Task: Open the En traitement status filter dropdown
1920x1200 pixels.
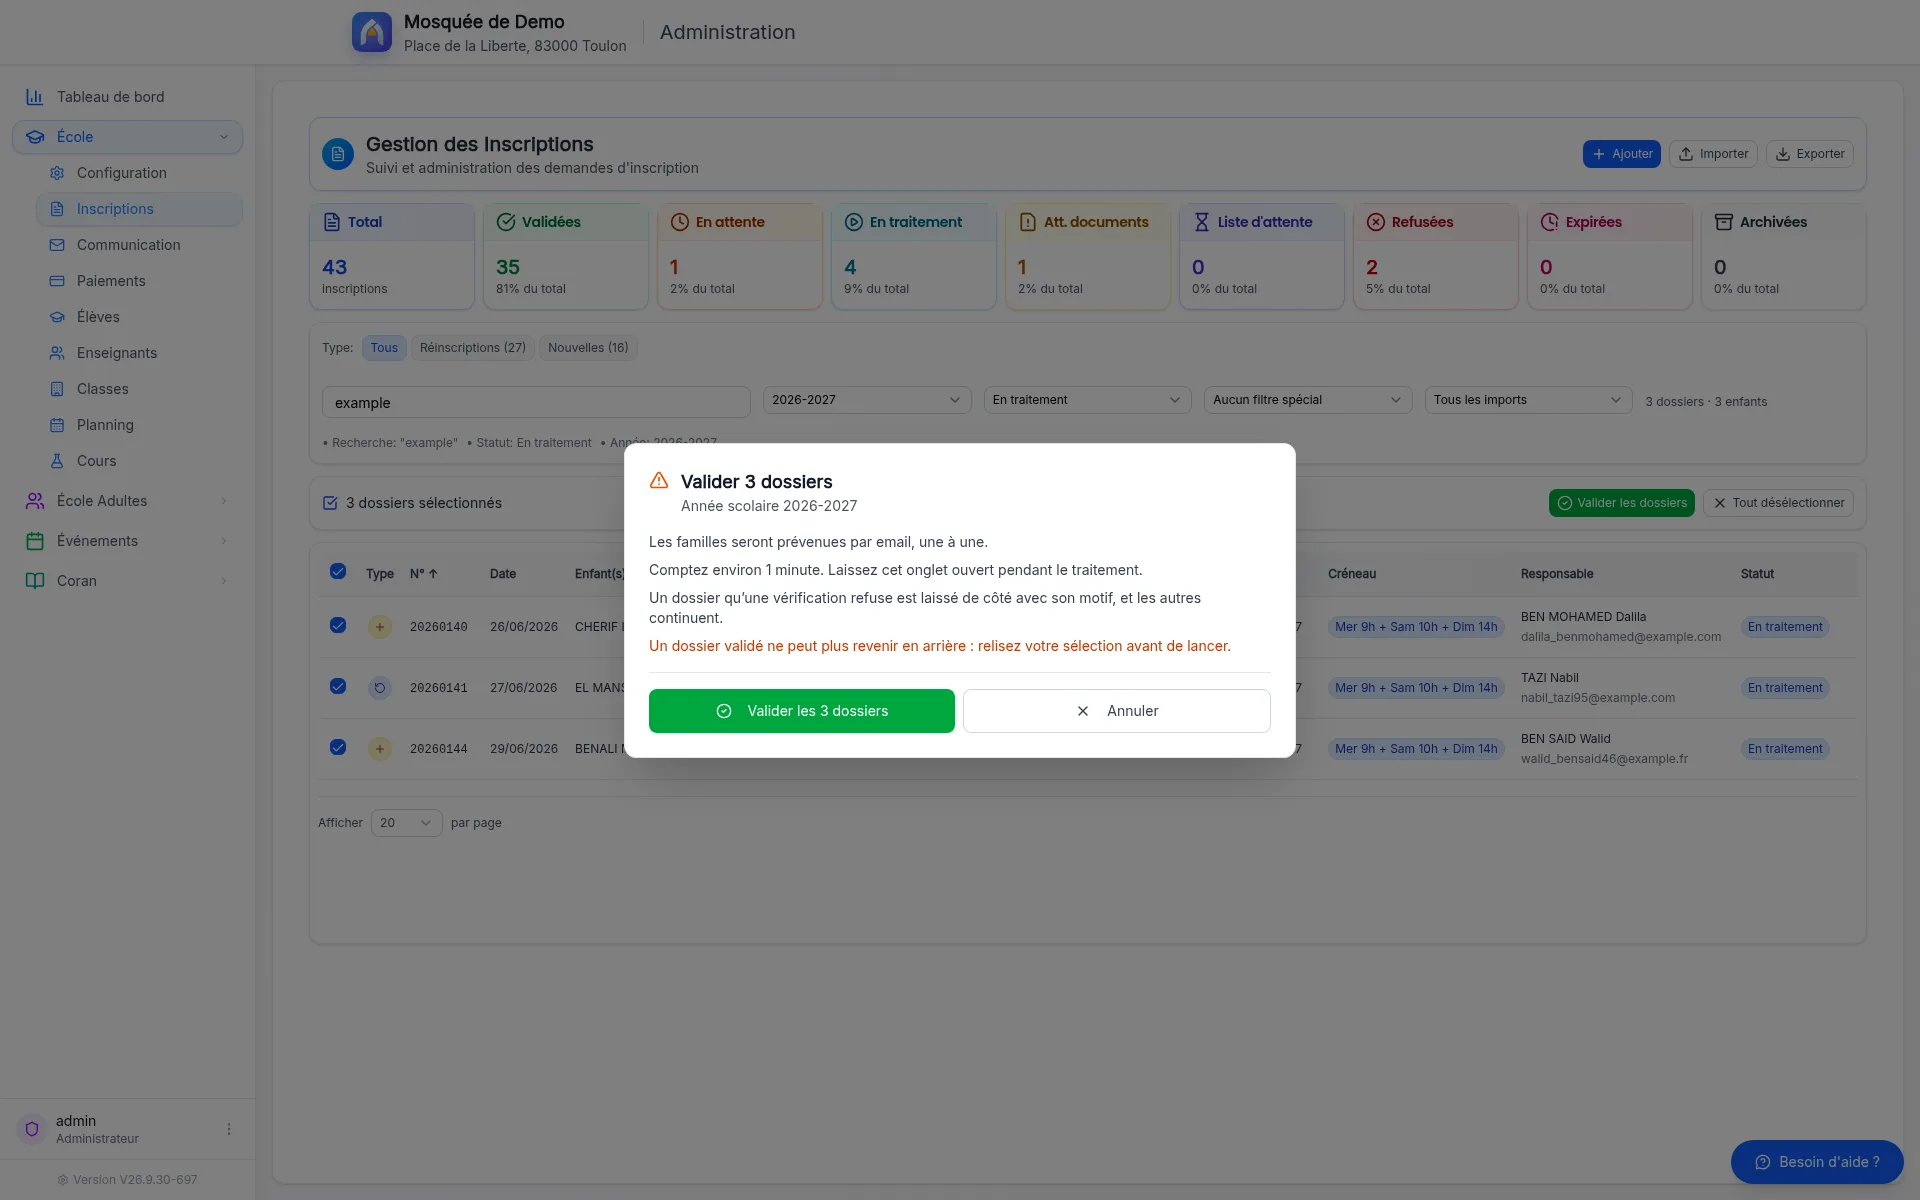Action: click(1087, 400)
